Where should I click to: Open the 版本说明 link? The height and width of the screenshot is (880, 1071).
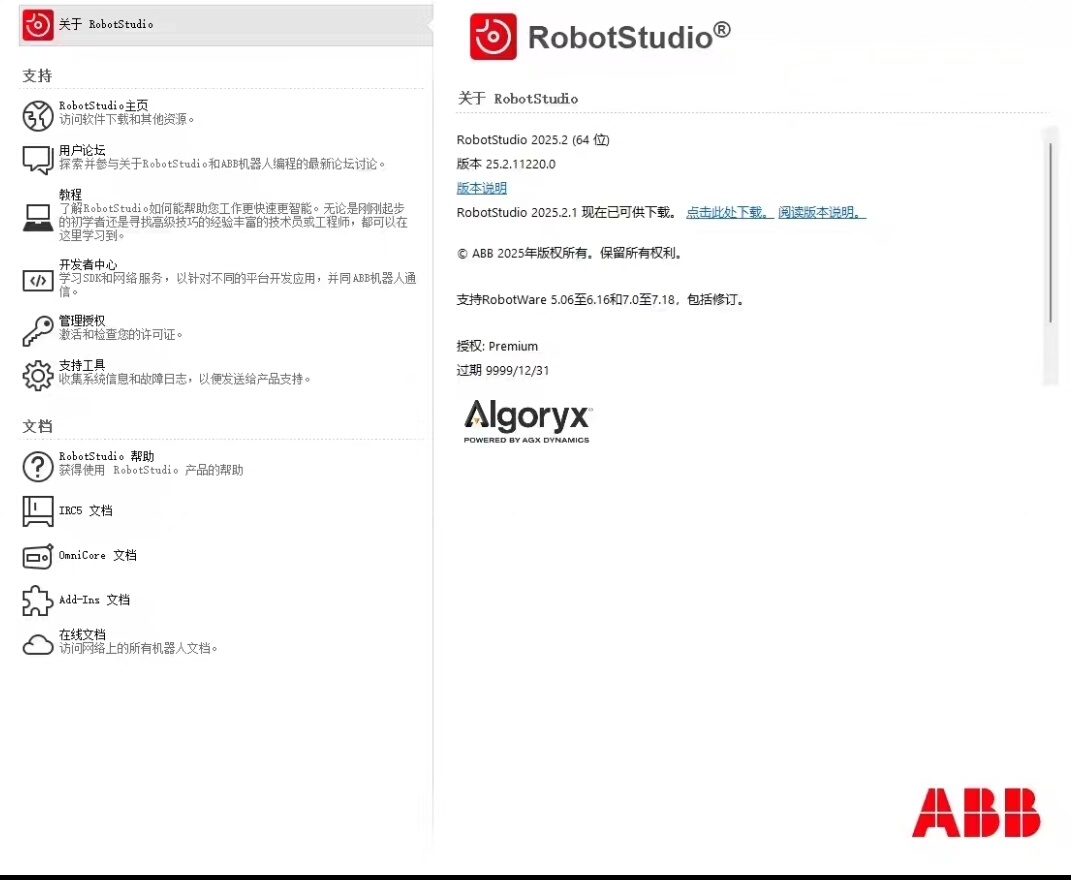[x=482, y=188]
